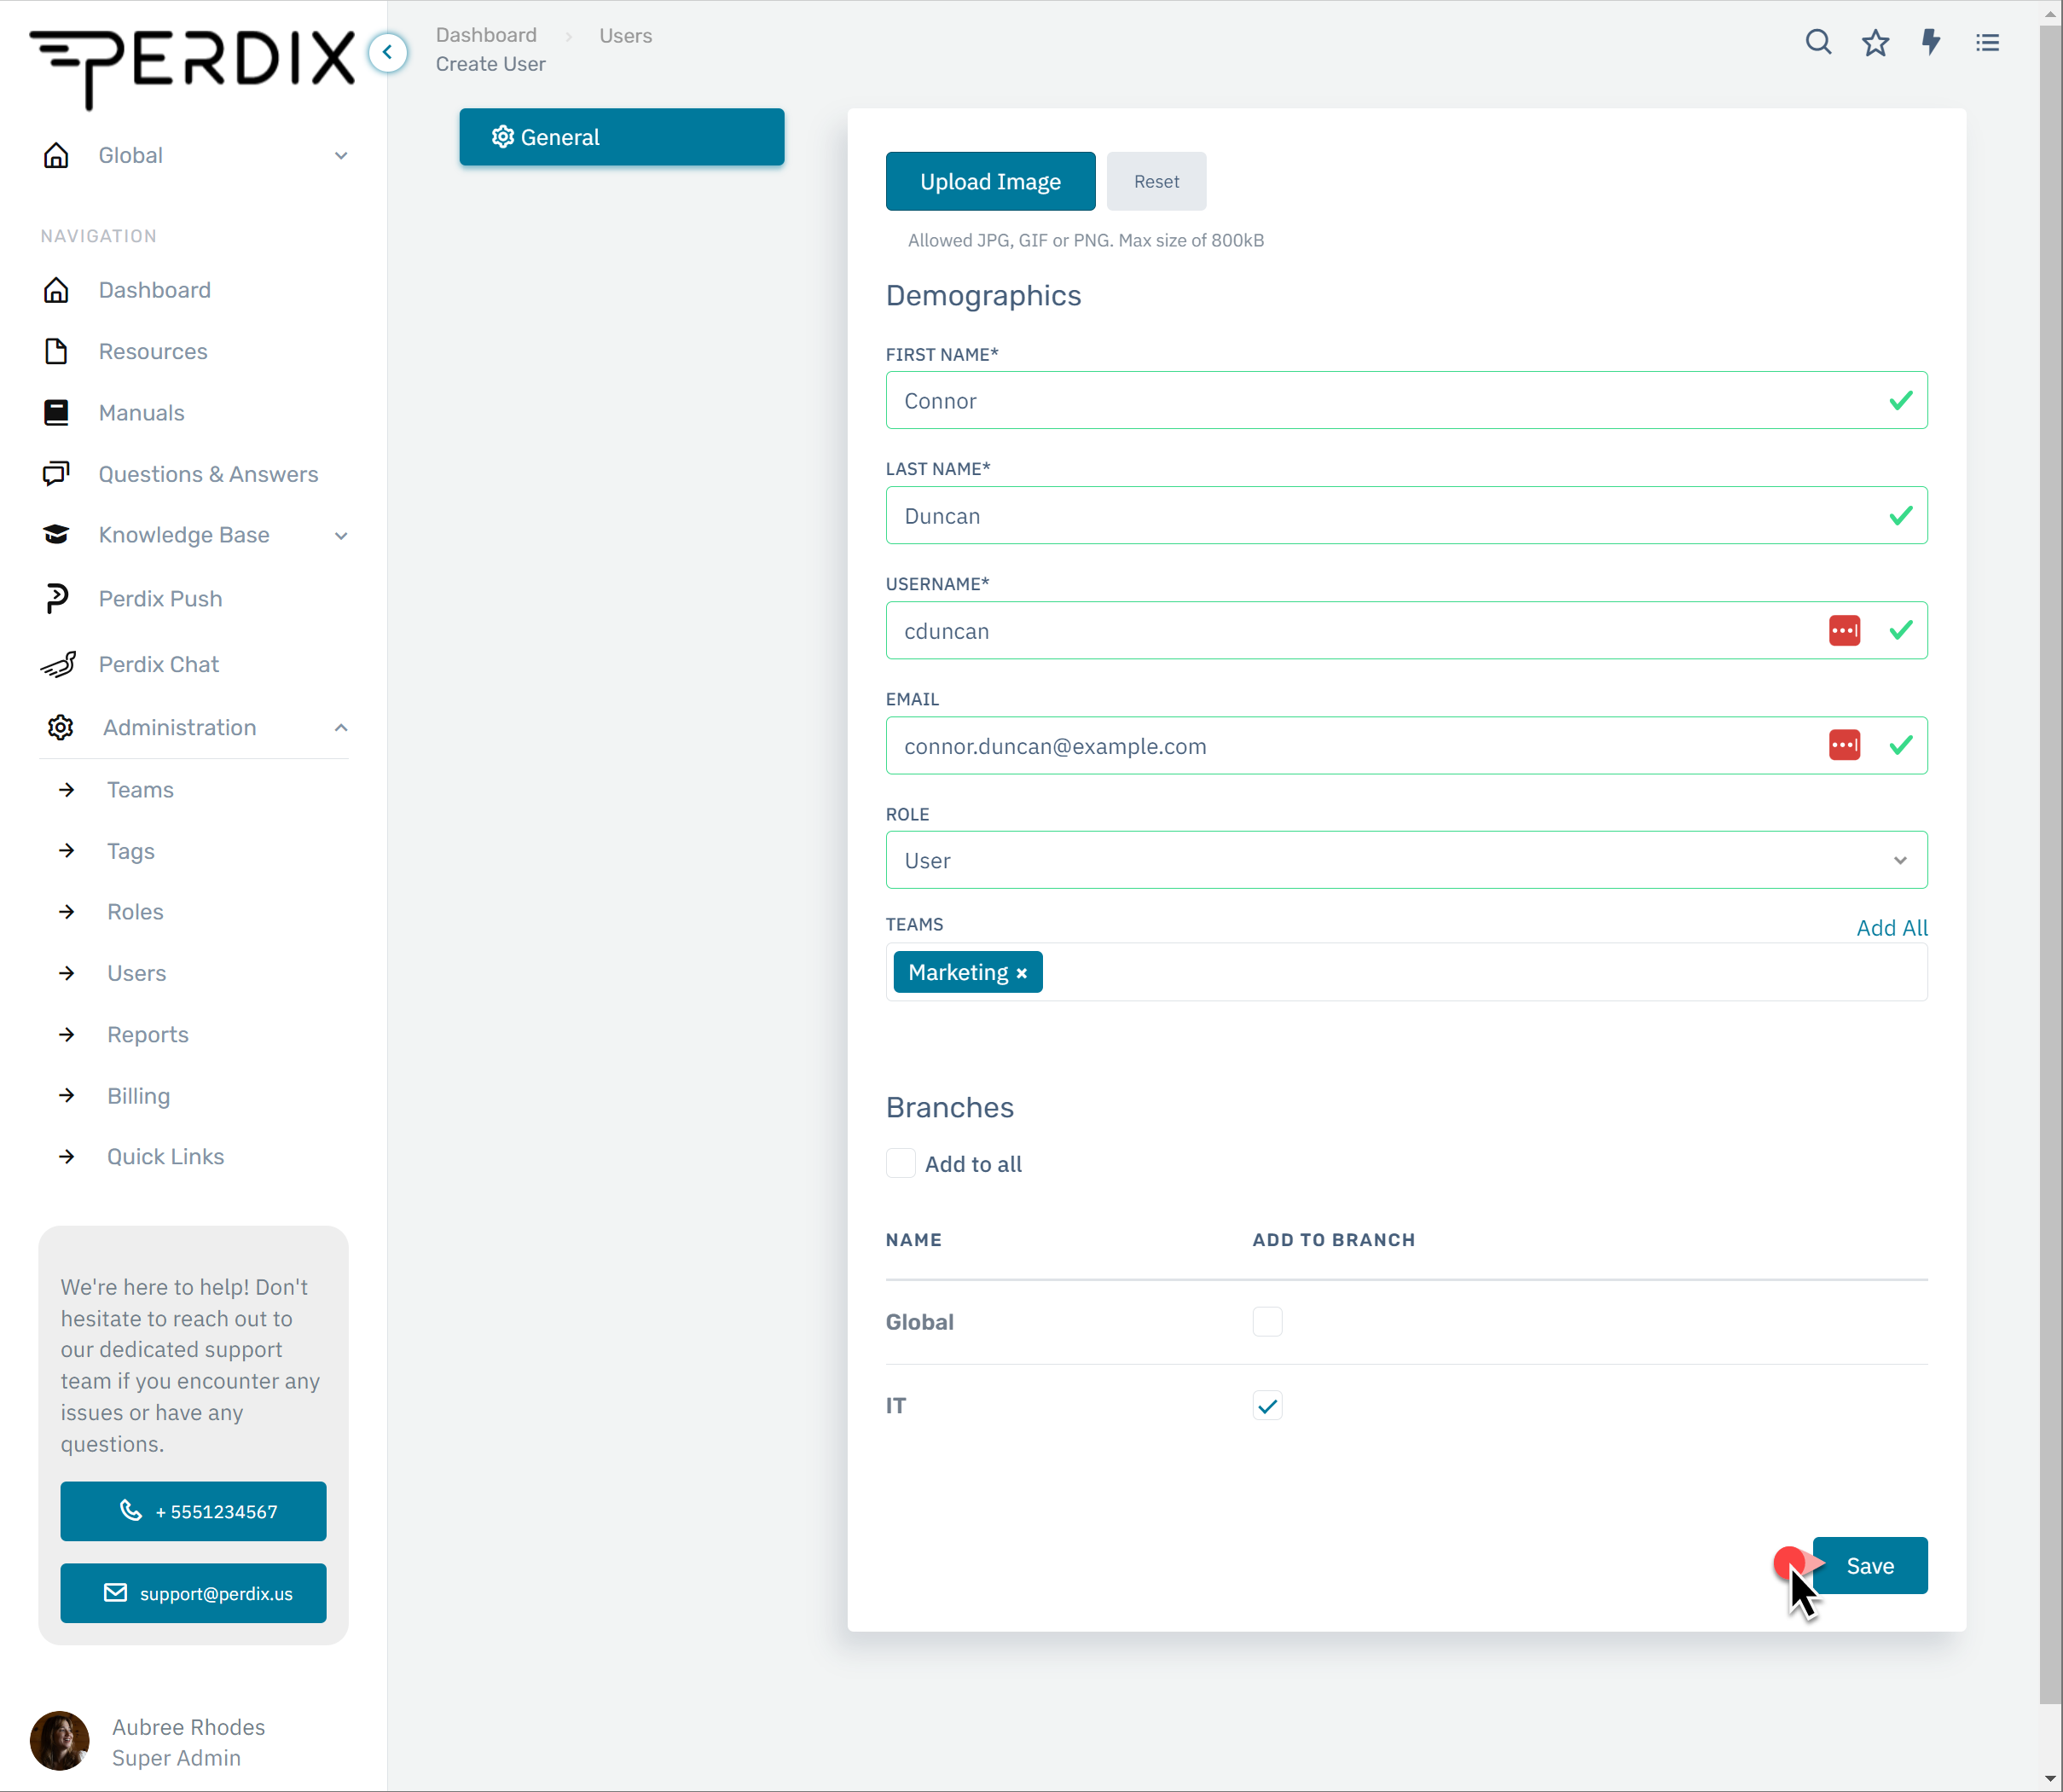Check the Add to all checkbox
This screenshot has width=2063, height=1792.
click(x=901, y=1163)
